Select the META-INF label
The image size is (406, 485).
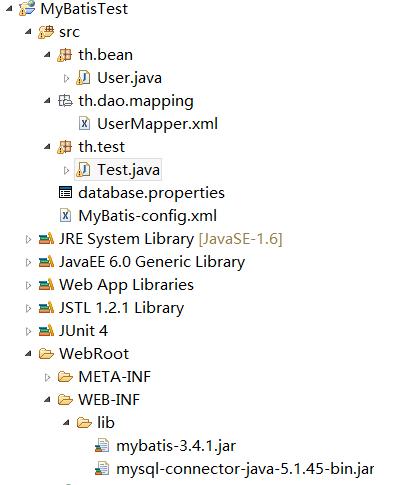[114, 377]
